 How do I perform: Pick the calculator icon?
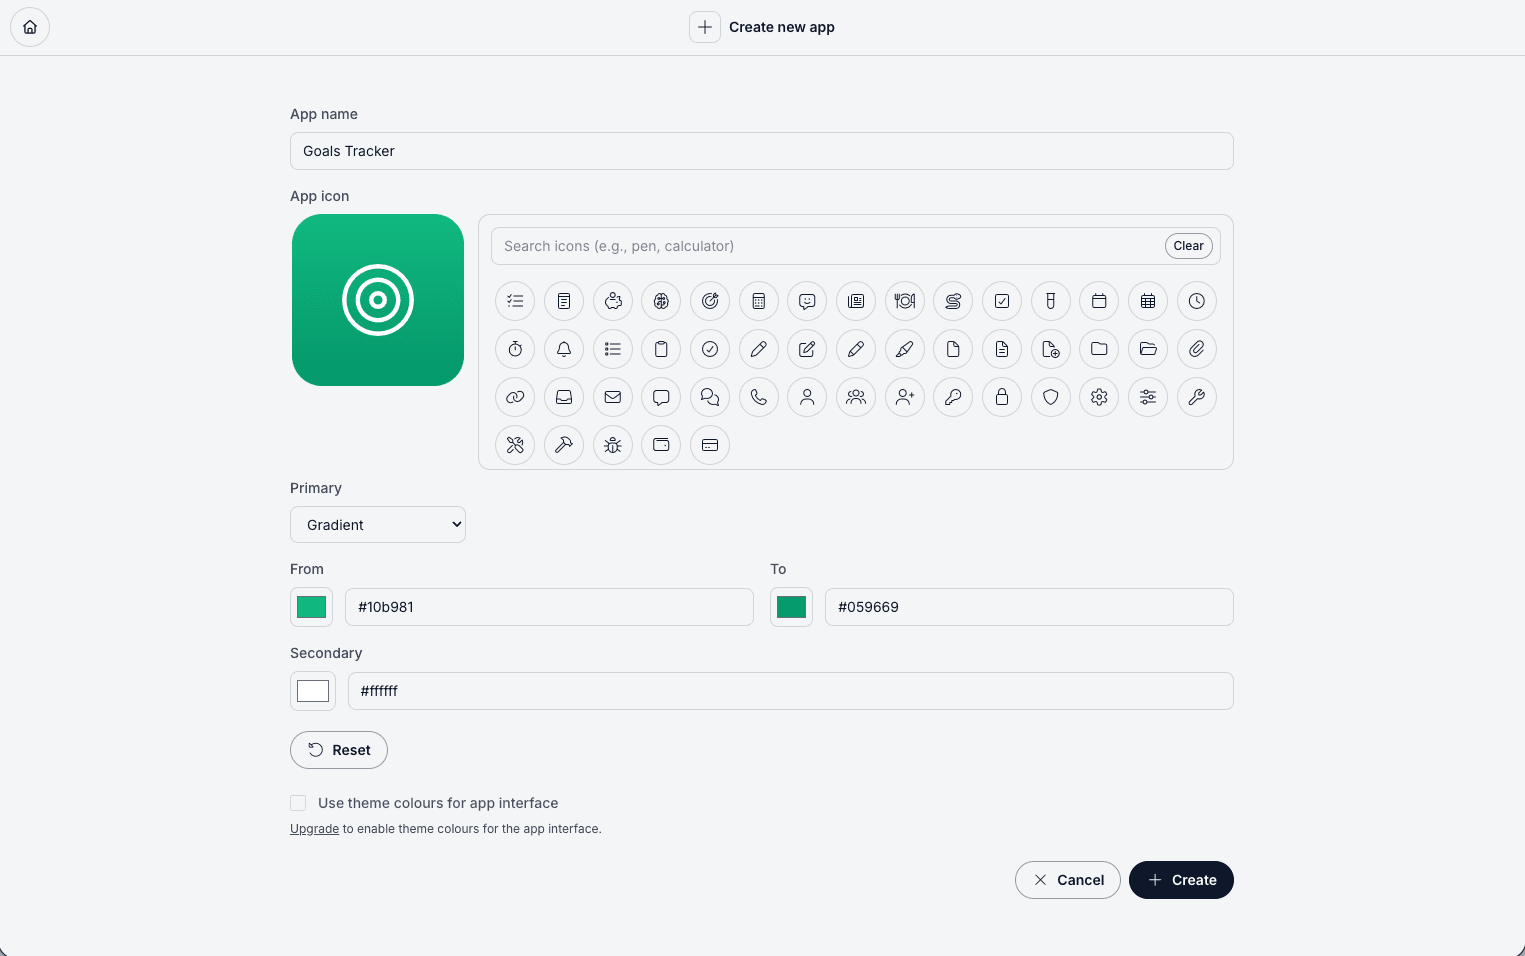pyautogui.click(x=759, y=301)
